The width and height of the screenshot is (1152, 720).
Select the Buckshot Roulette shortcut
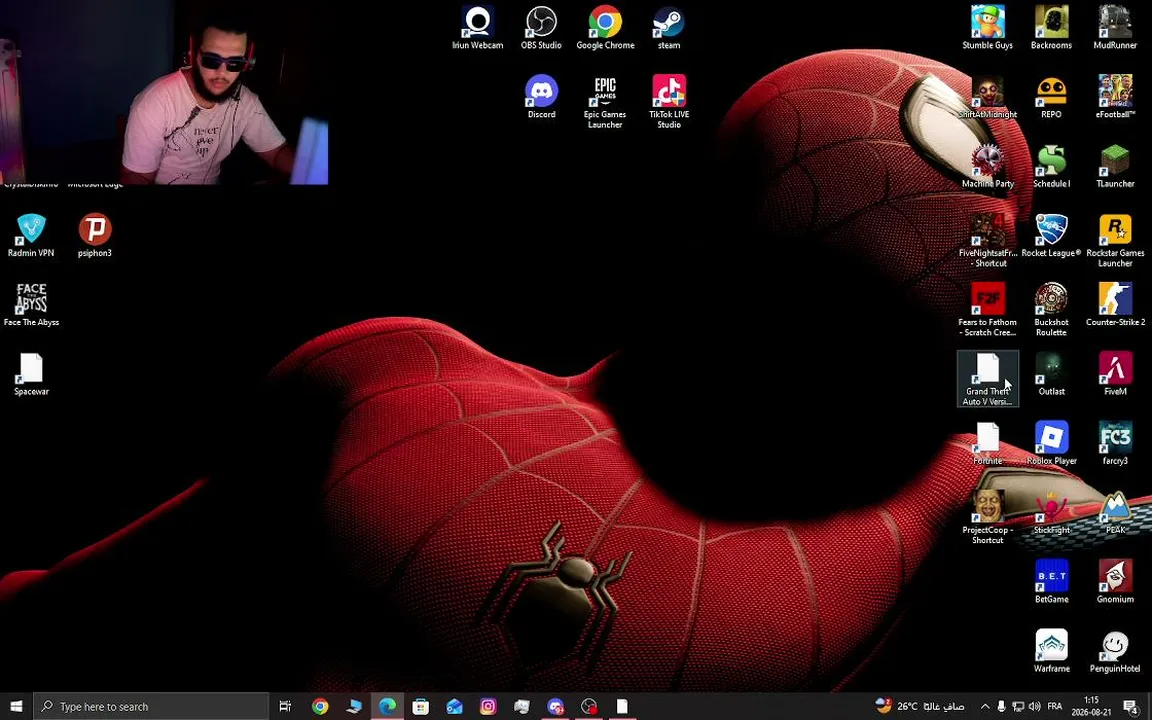click(x=1051, y=309)
